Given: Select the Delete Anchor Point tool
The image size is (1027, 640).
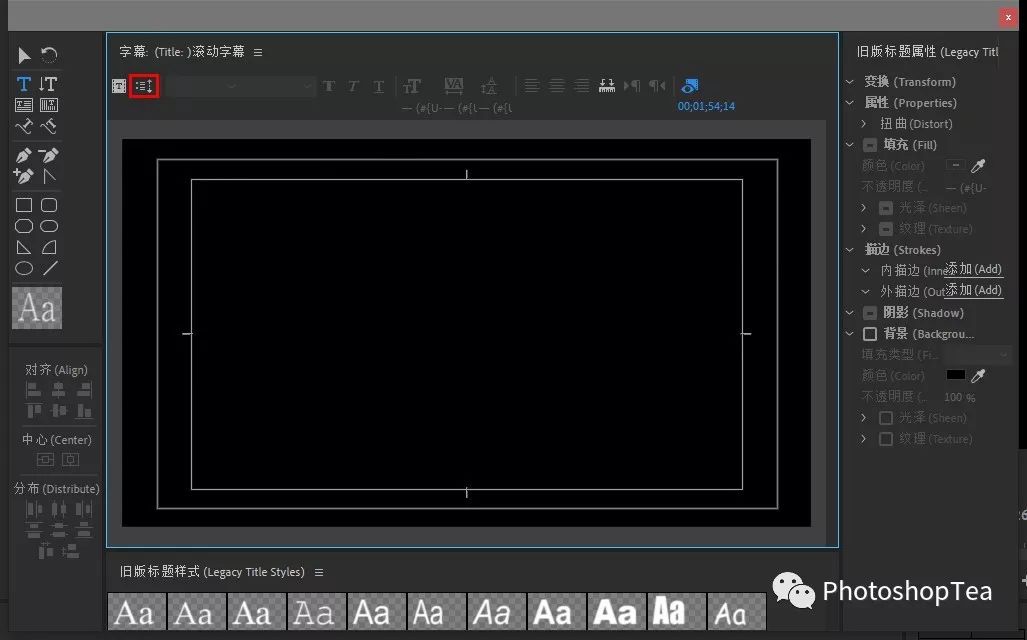Looking at the screenshot, I should pos(48,156).
